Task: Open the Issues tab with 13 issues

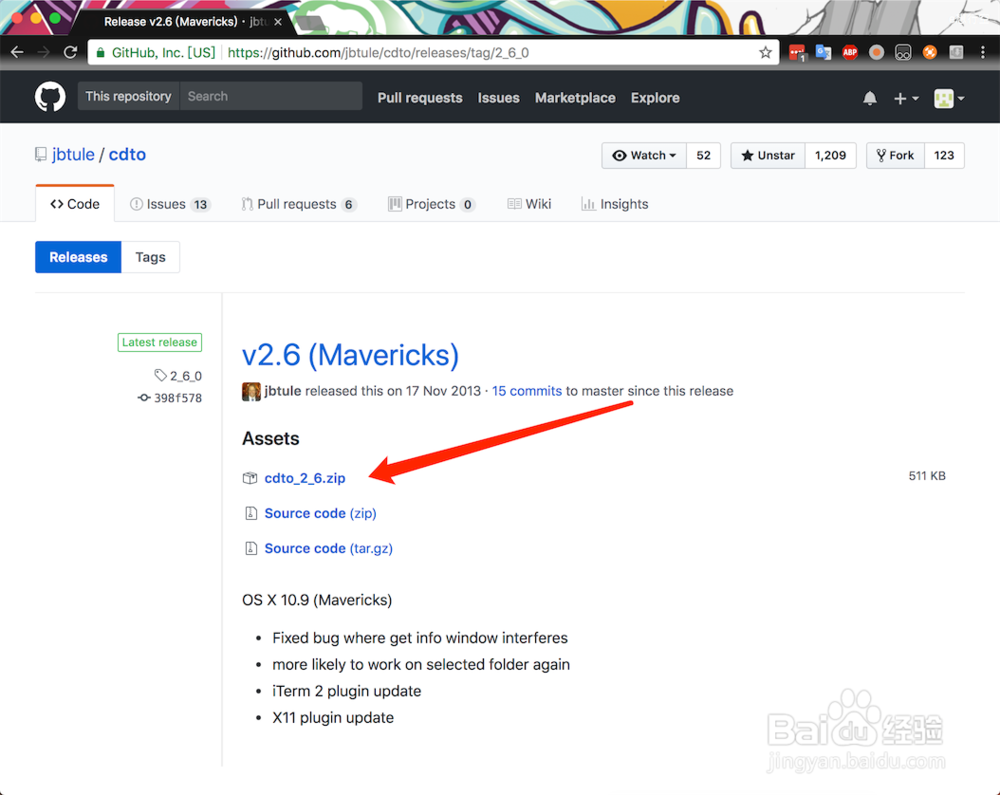Action: point(170,204)
